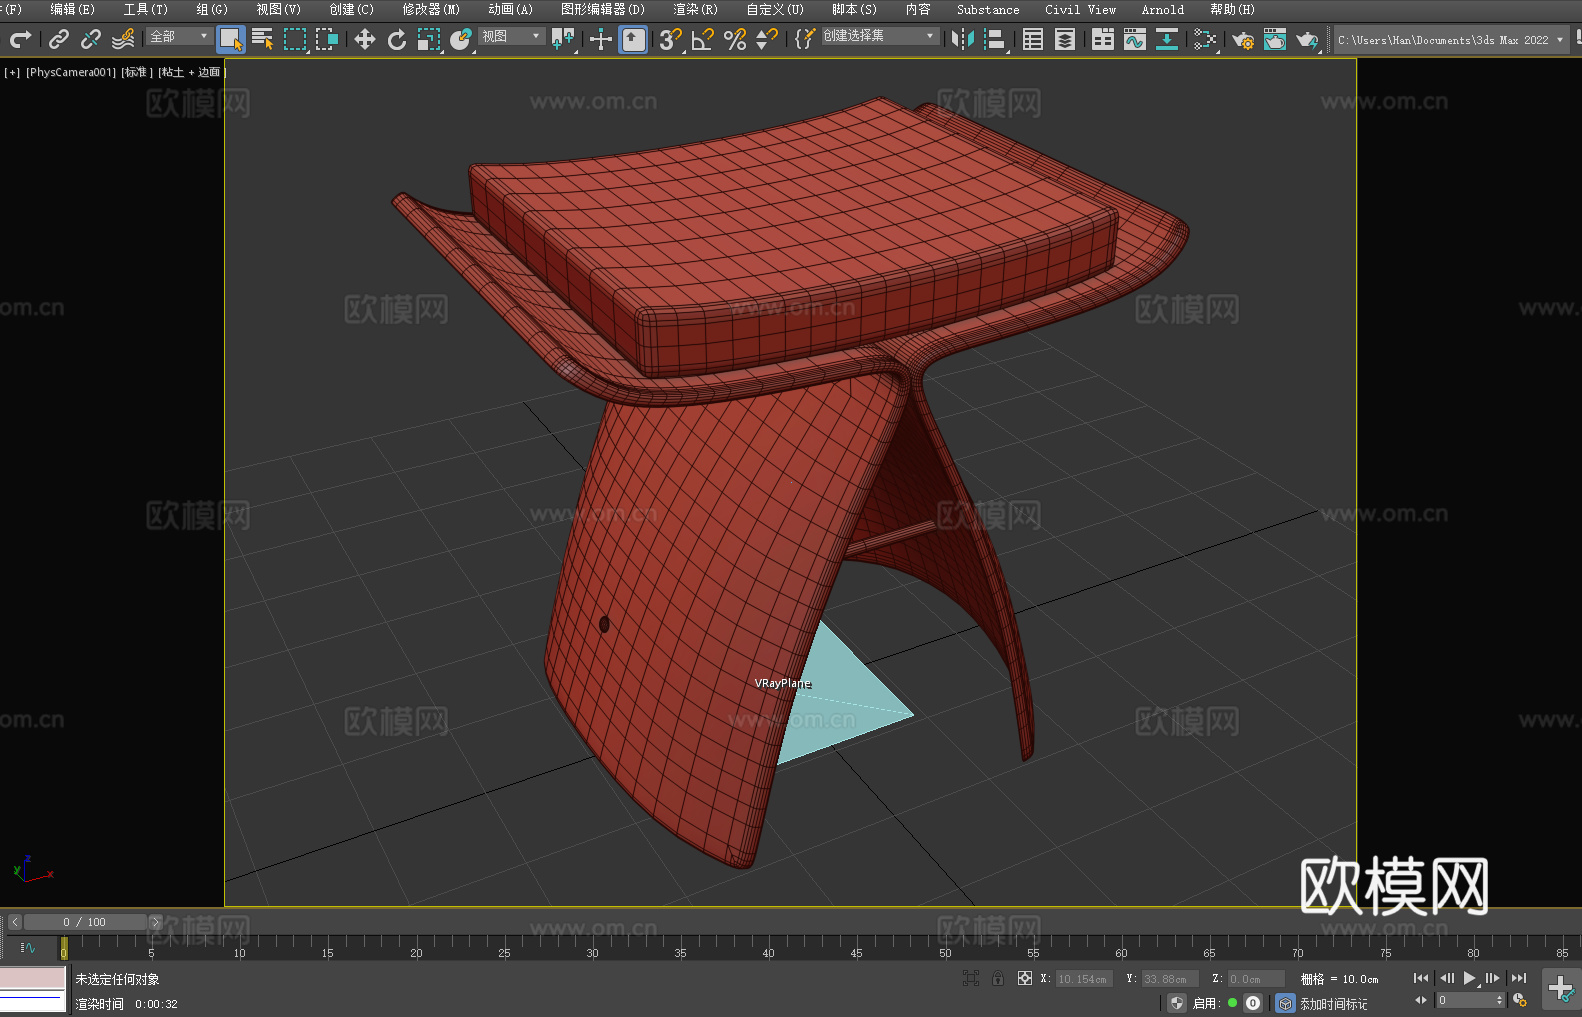Viewport: 1582px width, 1017px height.
Task: Click the [+] viewport general menu label
Action: [x=12, y=72]
